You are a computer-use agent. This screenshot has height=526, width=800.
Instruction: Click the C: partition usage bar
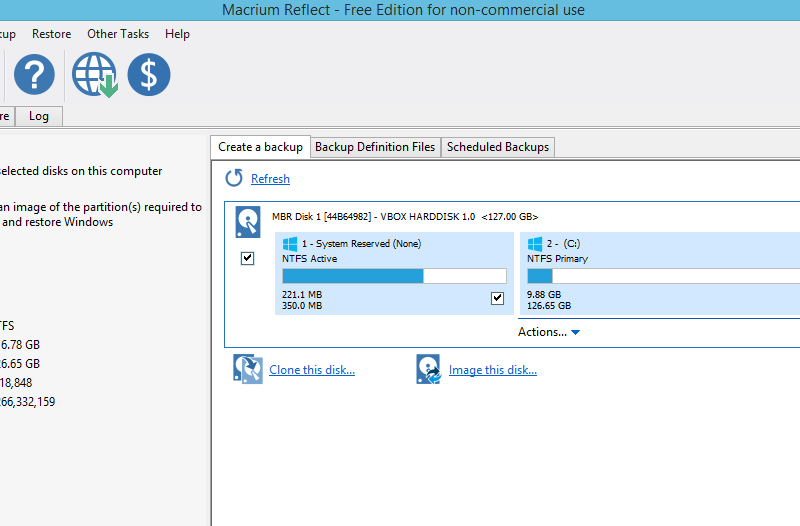(663, 276)
